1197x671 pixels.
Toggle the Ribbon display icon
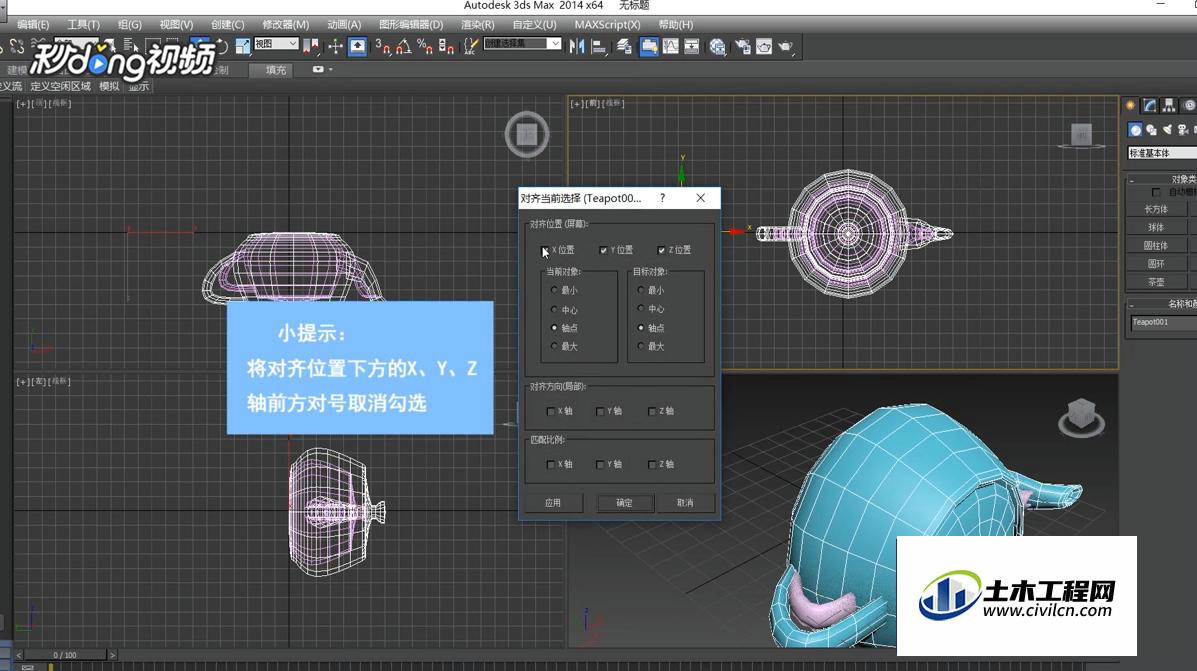pyautogui.click(x=649, y=47)
